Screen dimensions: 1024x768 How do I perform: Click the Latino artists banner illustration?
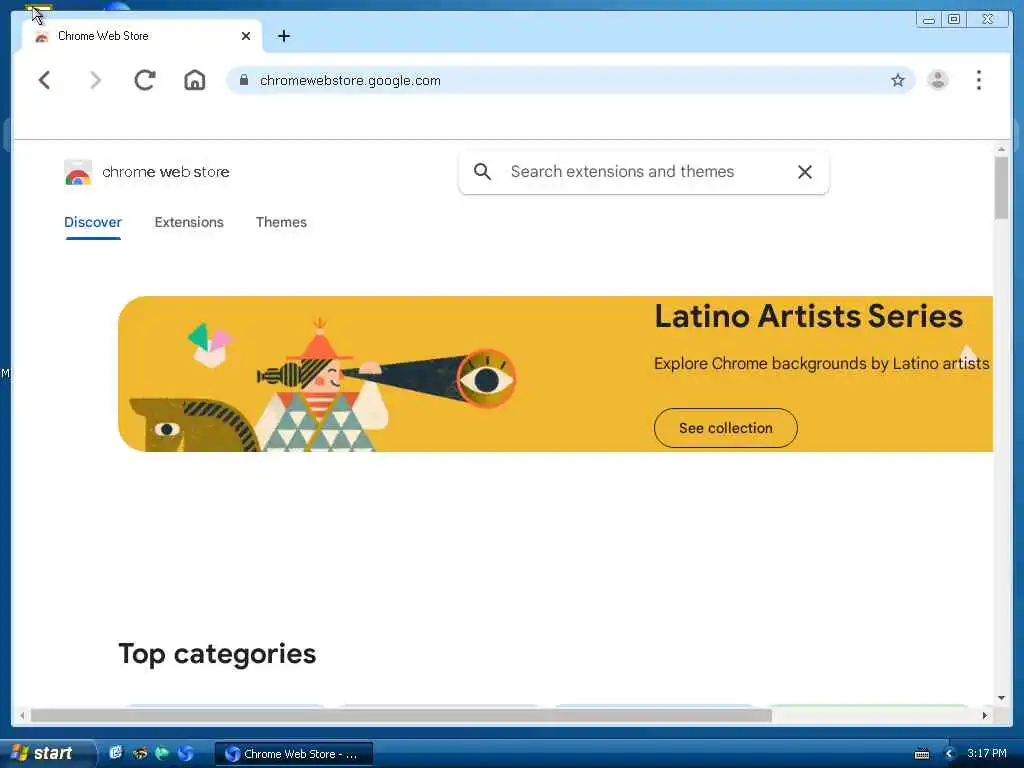321,385
